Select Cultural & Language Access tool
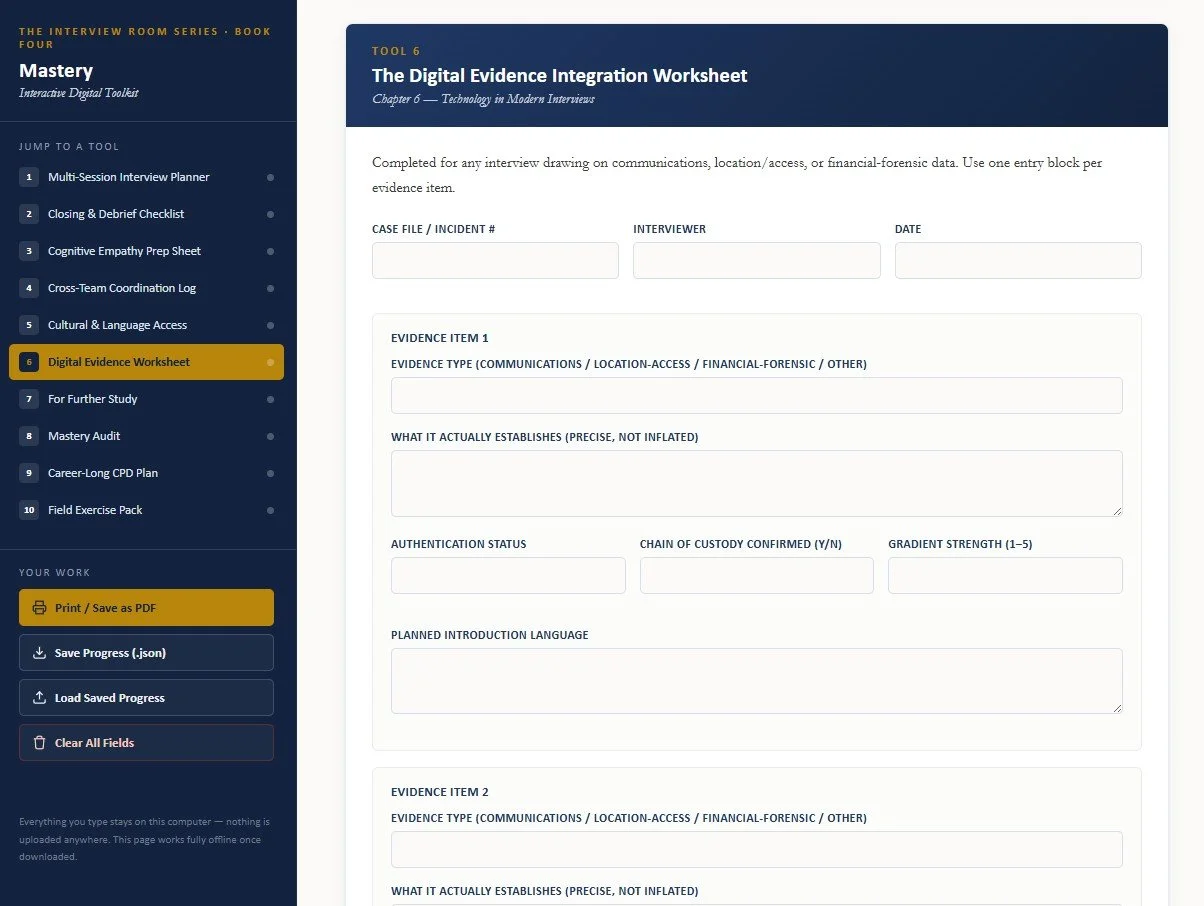Viewport: 1204px width, 906px height. (x=146, y=325)
